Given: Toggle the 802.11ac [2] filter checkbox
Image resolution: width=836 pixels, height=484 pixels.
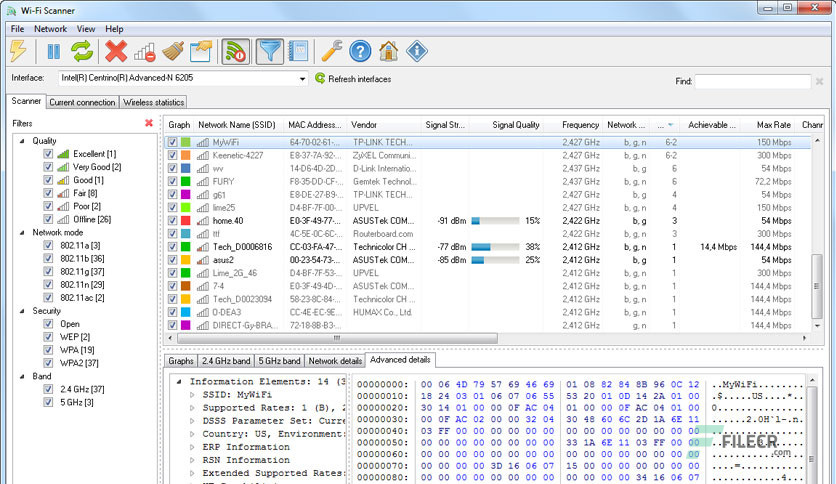Looking at the screenshot, I should click(48, 297).
